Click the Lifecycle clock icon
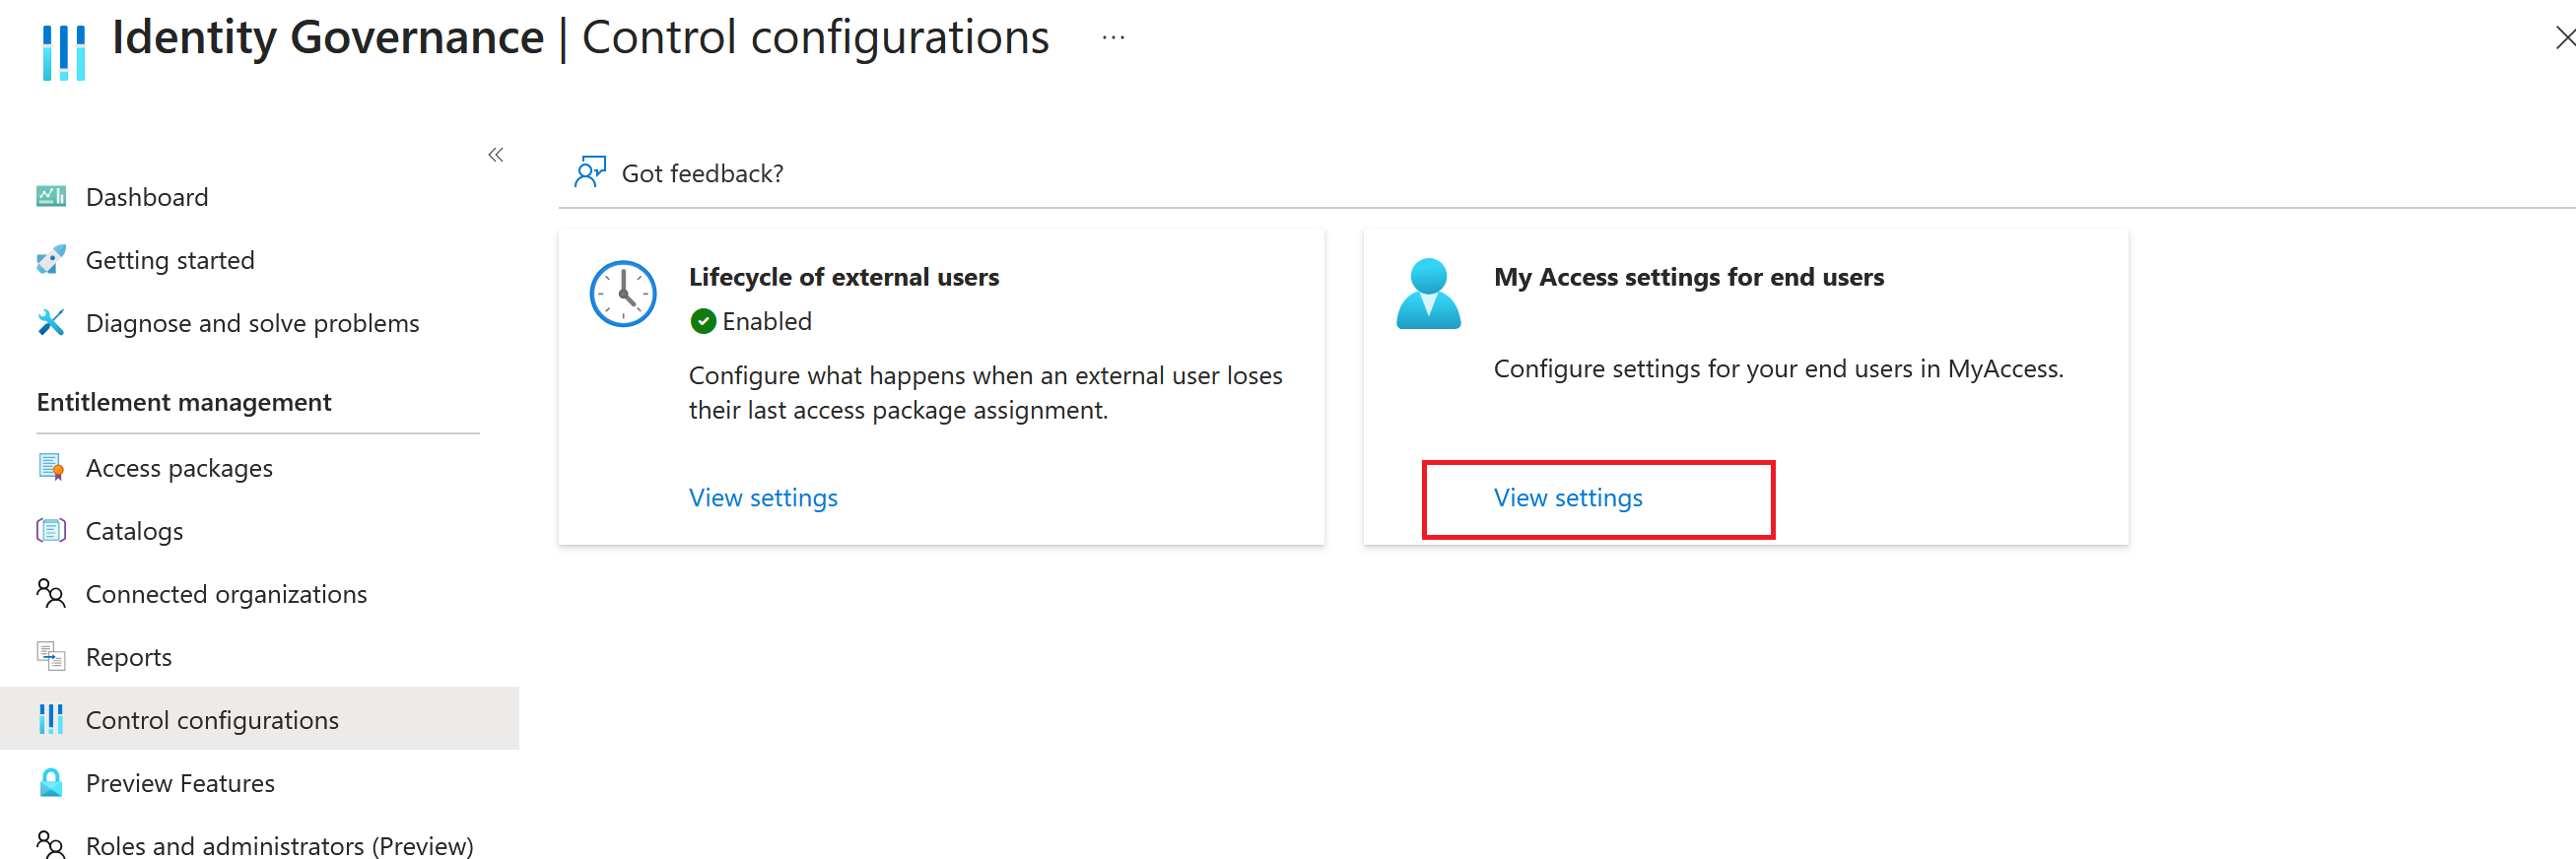 pos(622,294)
